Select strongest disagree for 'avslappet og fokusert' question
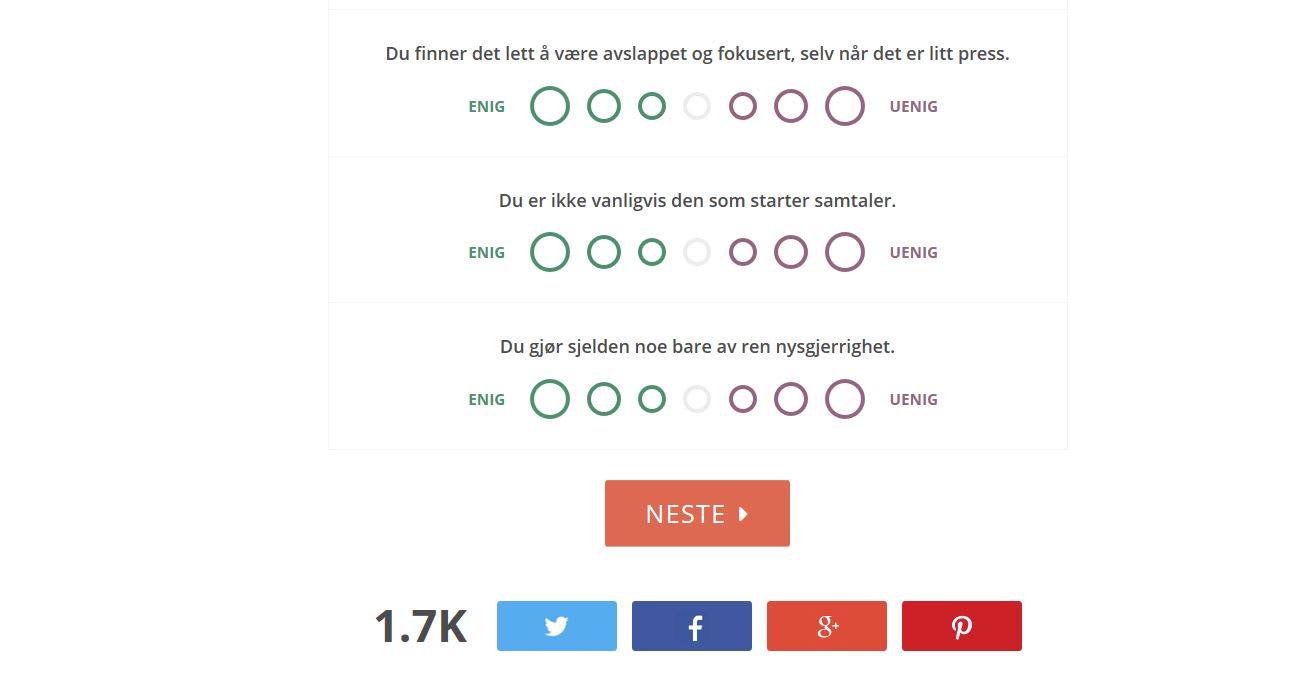Viewport: 1315px width, 694px height. pos(845,106)
